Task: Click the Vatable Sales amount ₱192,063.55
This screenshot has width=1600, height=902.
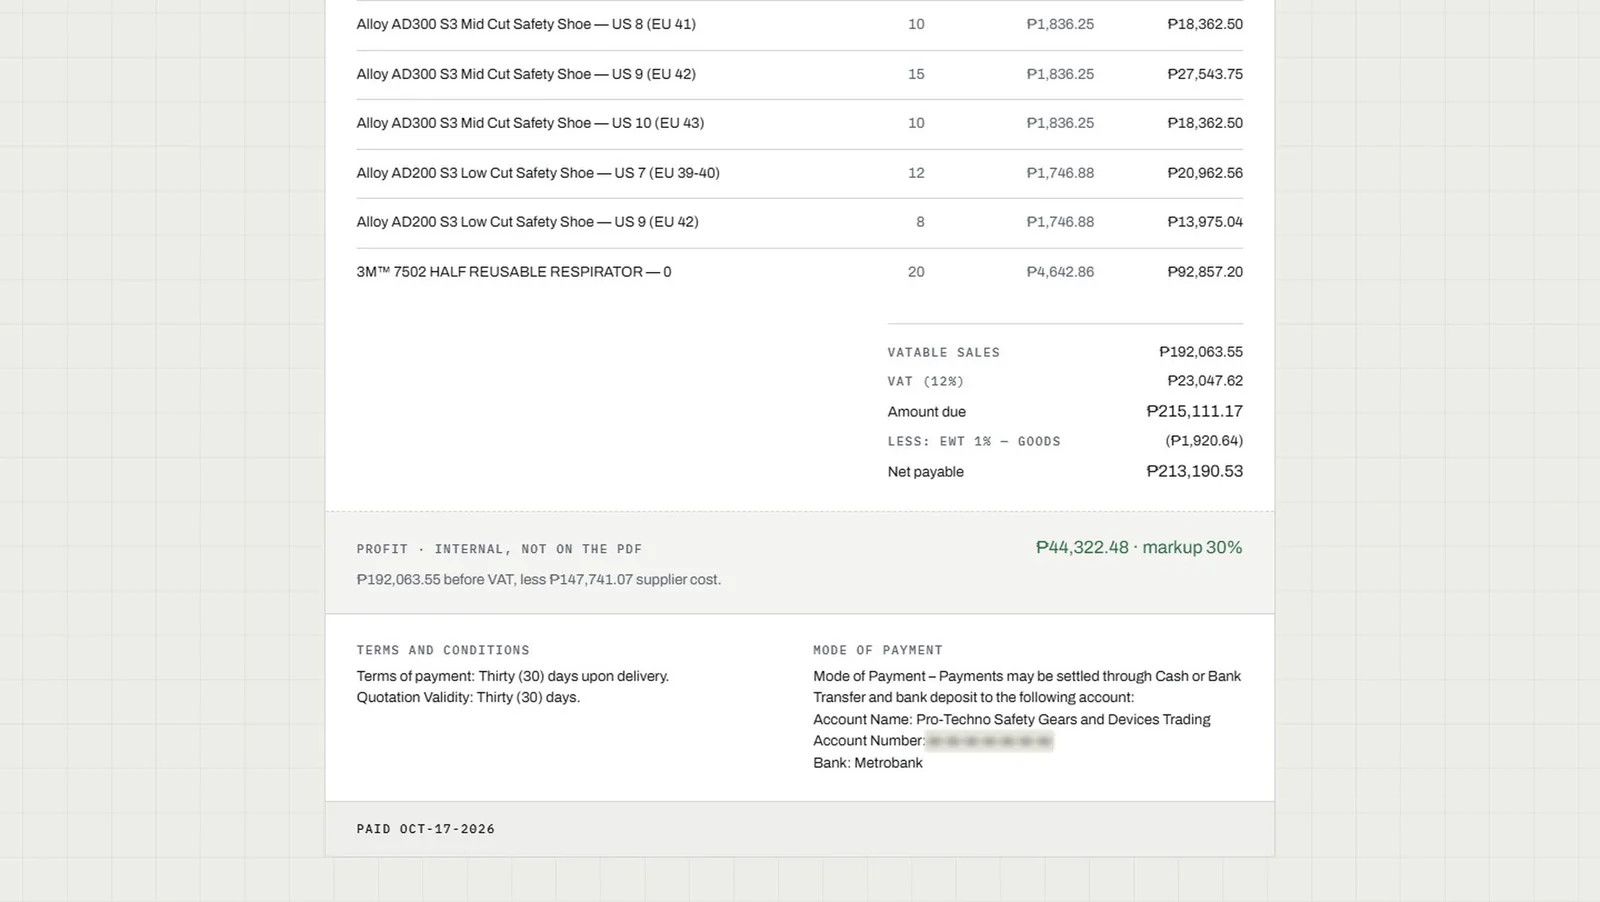Action: (1201, 352)
